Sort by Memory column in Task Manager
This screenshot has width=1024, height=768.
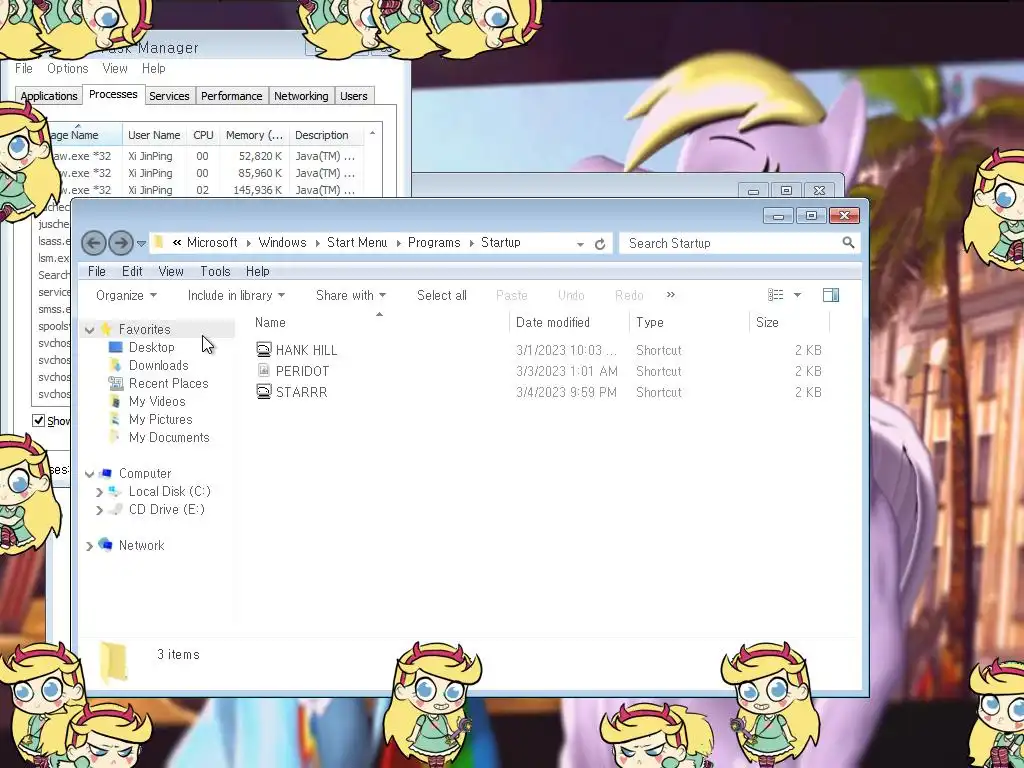pos(254,135)
